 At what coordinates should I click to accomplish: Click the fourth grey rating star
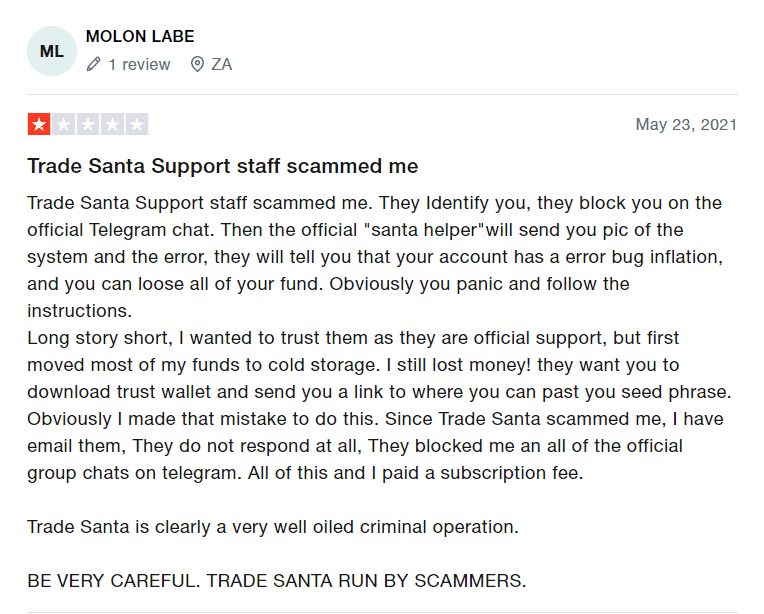tap(112, 125)
